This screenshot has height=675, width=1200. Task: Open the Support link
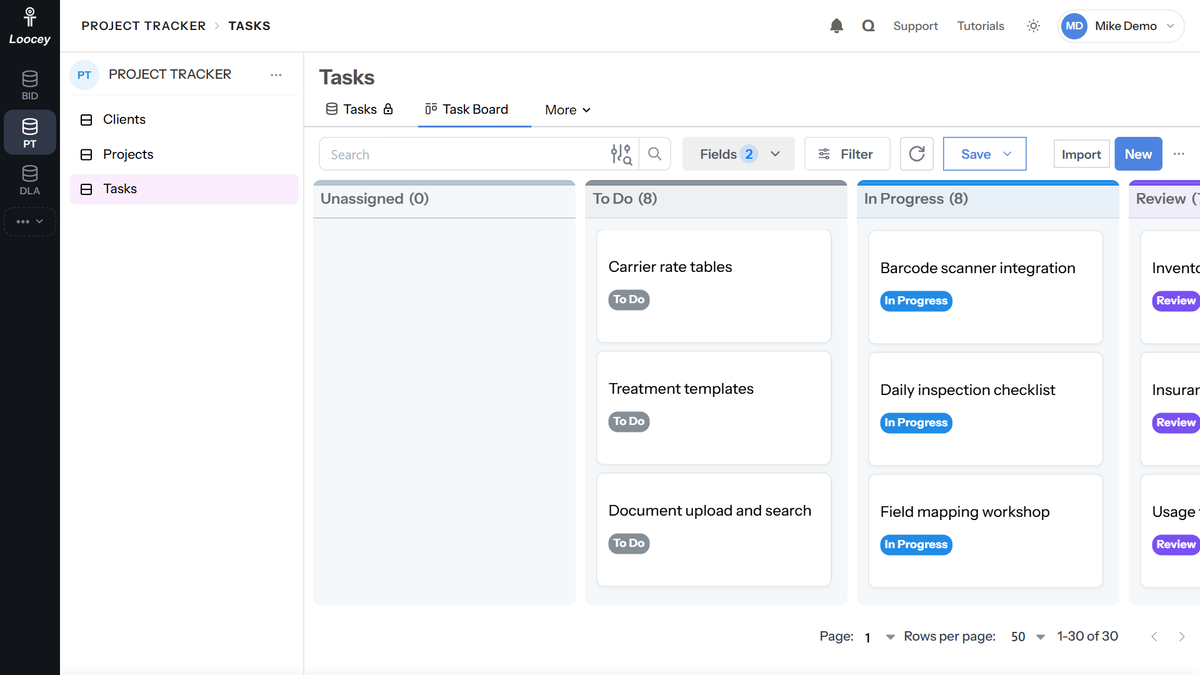point(915,26)
